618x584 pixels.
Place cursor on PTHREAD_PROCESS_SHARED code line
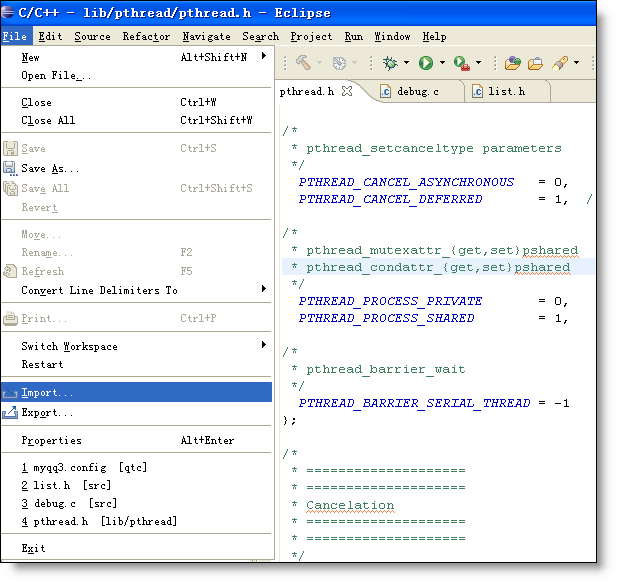coord(386,318)
